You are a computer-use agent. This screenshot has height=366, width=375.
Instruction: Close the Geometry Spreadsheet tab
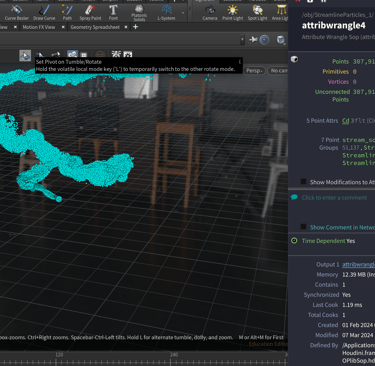(126, 27)
